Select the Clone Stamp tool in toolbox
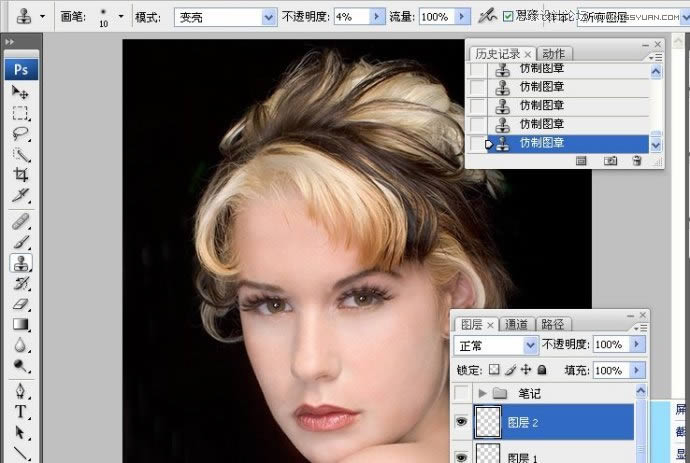The width and height of the screenshot is (690, 463). click(x=19, y=263)
